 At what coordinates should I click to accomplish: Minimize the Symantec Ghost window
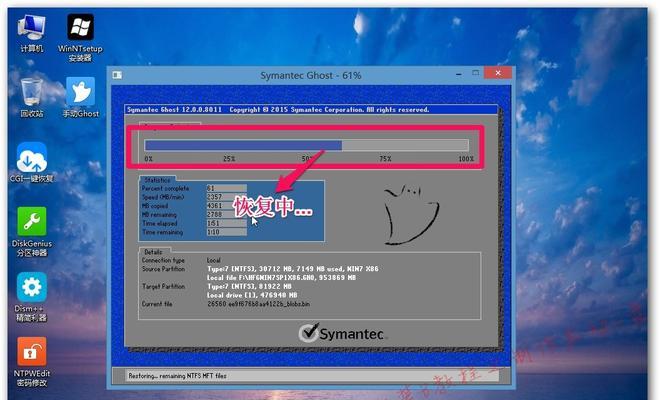[458, 74]
